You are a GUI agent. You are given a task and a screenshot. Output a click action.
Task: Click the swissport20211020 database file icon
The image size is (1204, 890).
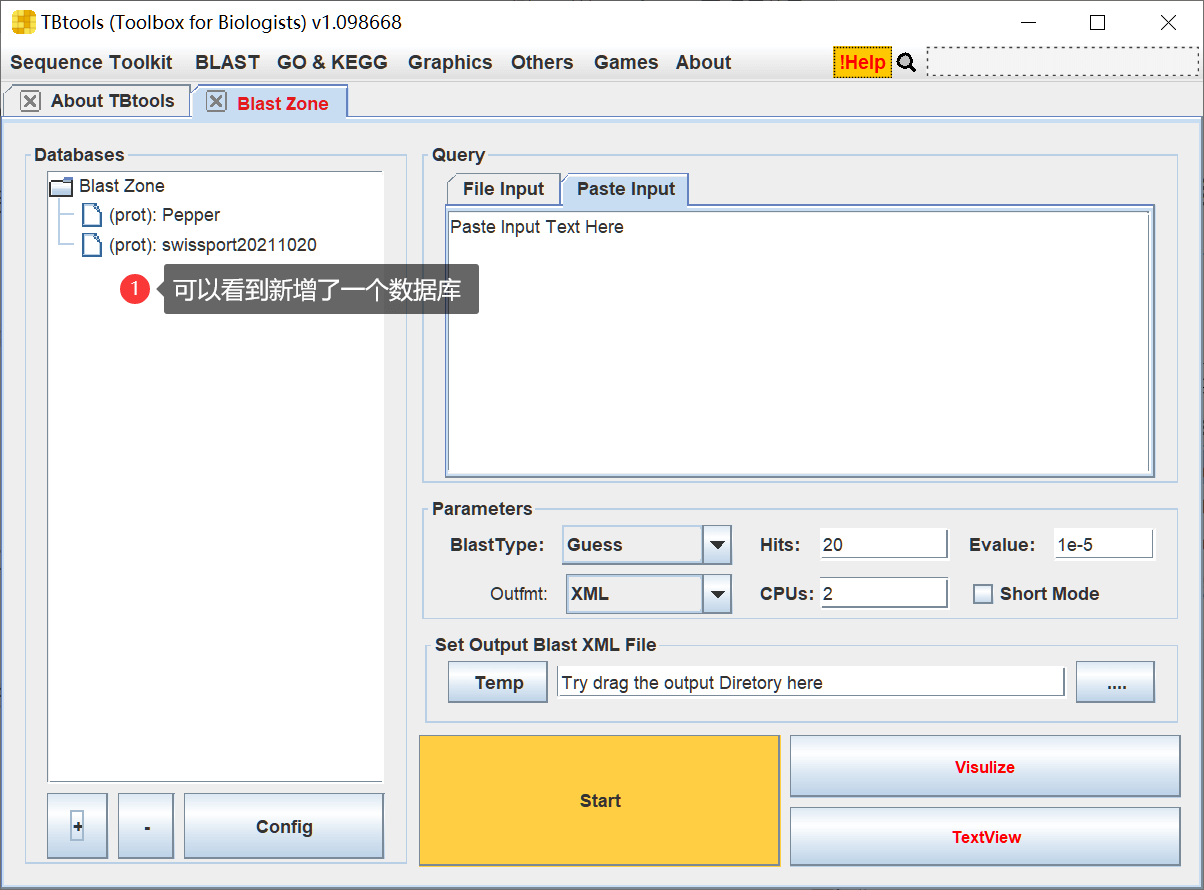pos(92,245)
